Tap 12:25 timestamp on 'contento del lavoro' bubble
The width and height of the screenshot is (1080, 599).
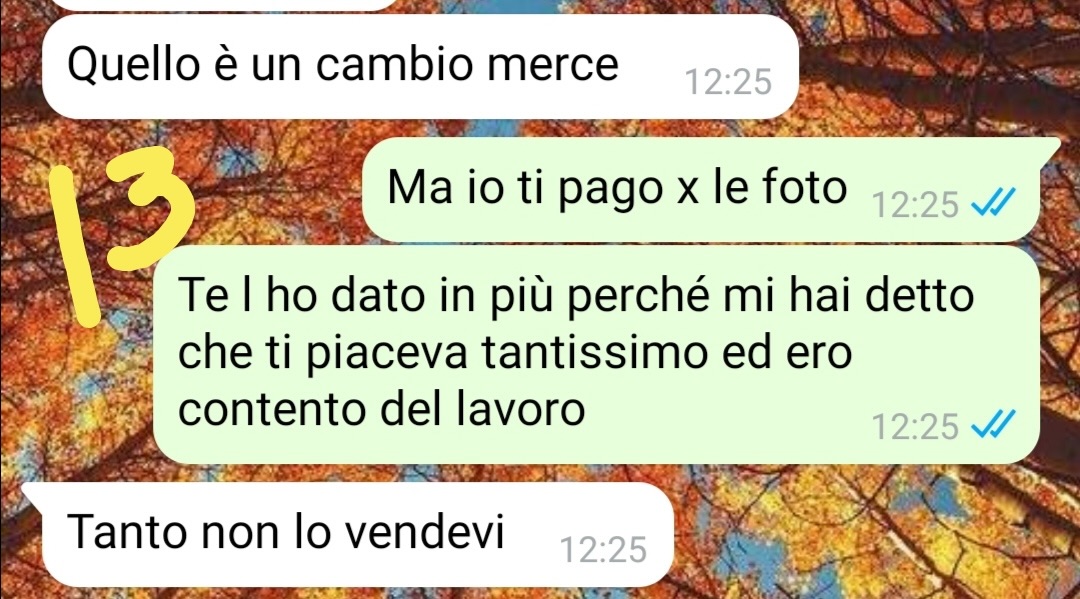point(915,426)
